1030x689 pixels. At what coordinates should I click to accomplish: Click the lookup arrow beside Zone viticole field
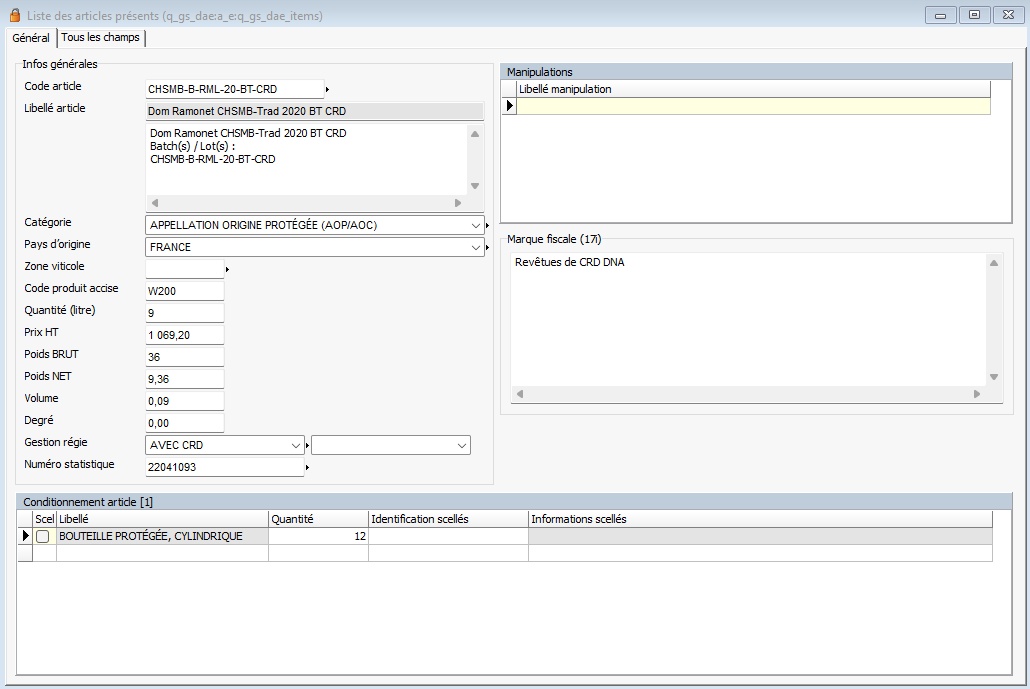click(x=227, y=269)
